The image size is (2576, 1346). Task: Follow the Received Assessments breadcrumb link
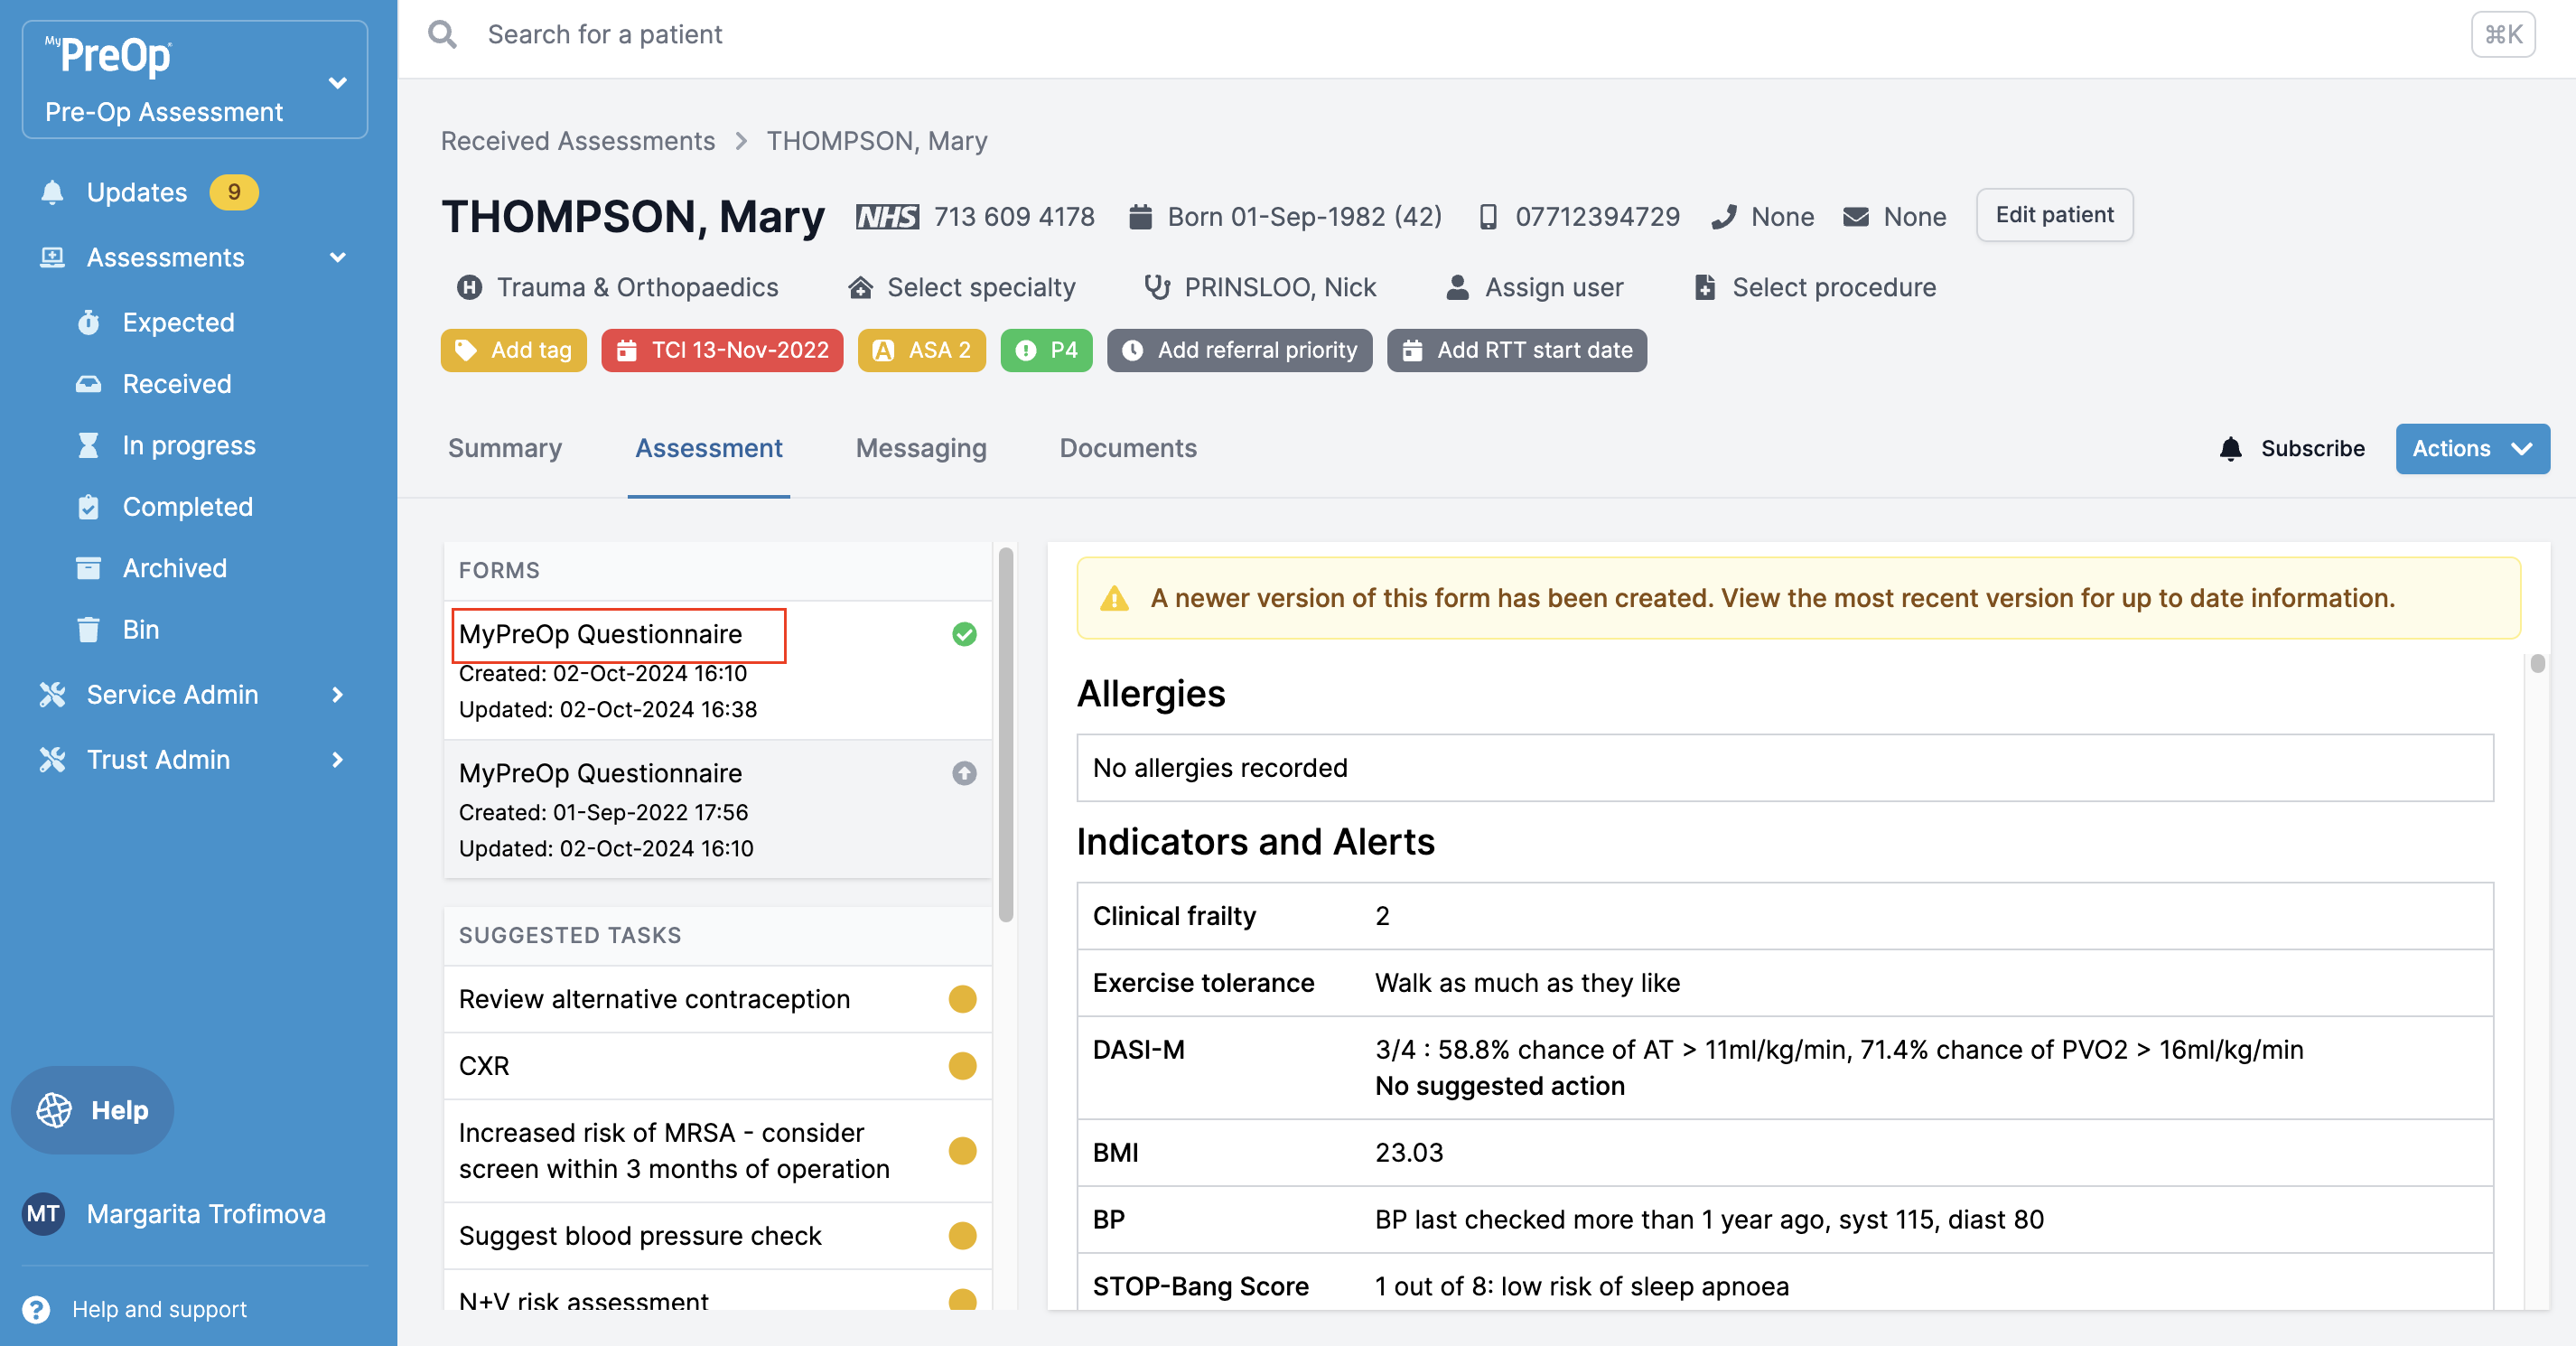click(x=577, y=141)
